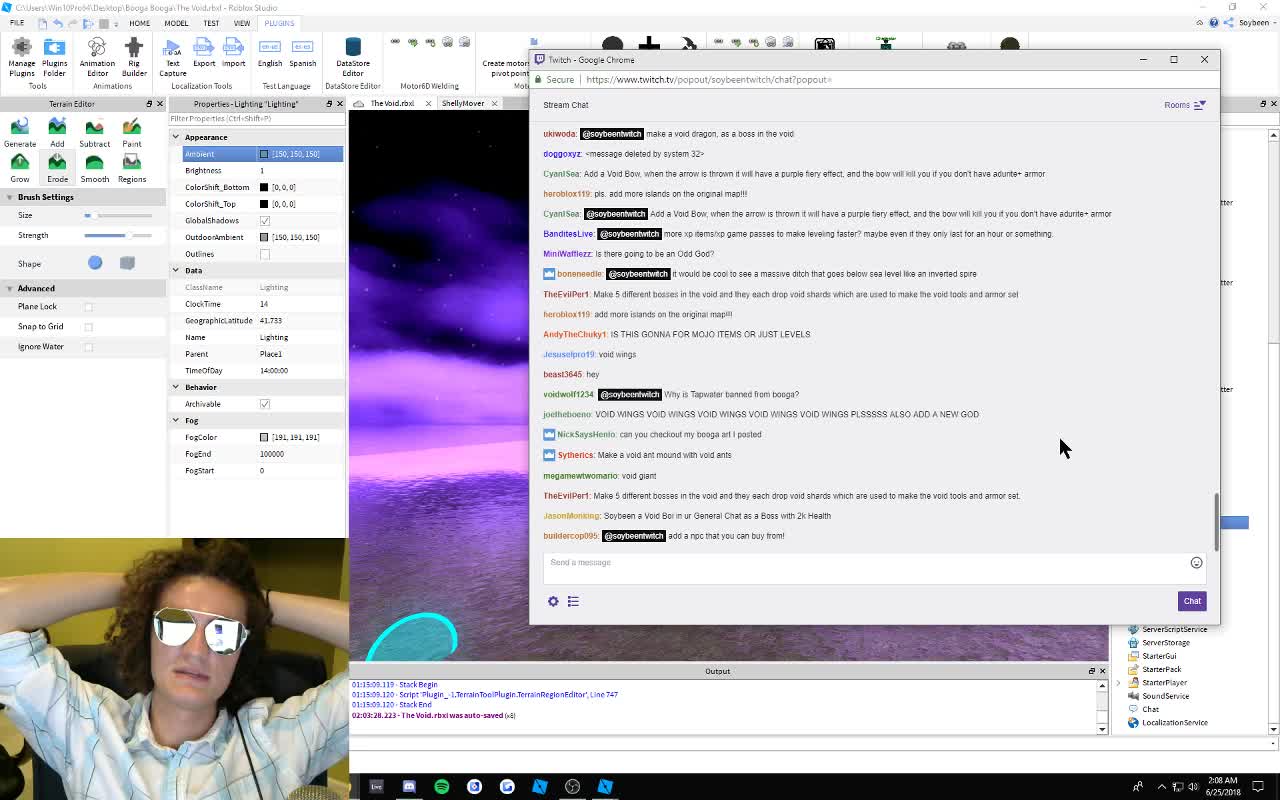1280x800 pixels.
Task: Click username MiniWafflezz in chat
Action: pos(568,254)
